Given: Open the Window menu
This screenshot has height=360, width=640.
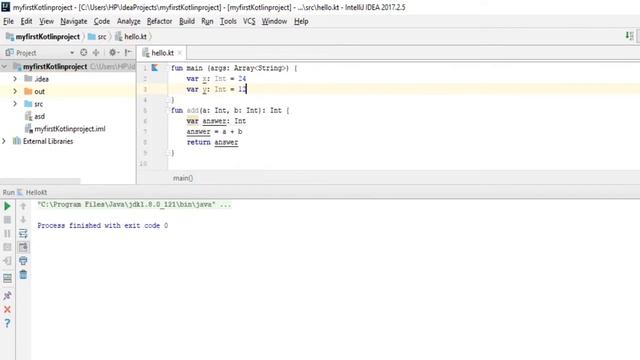Looking at the screenshot, I should (274, 21).
